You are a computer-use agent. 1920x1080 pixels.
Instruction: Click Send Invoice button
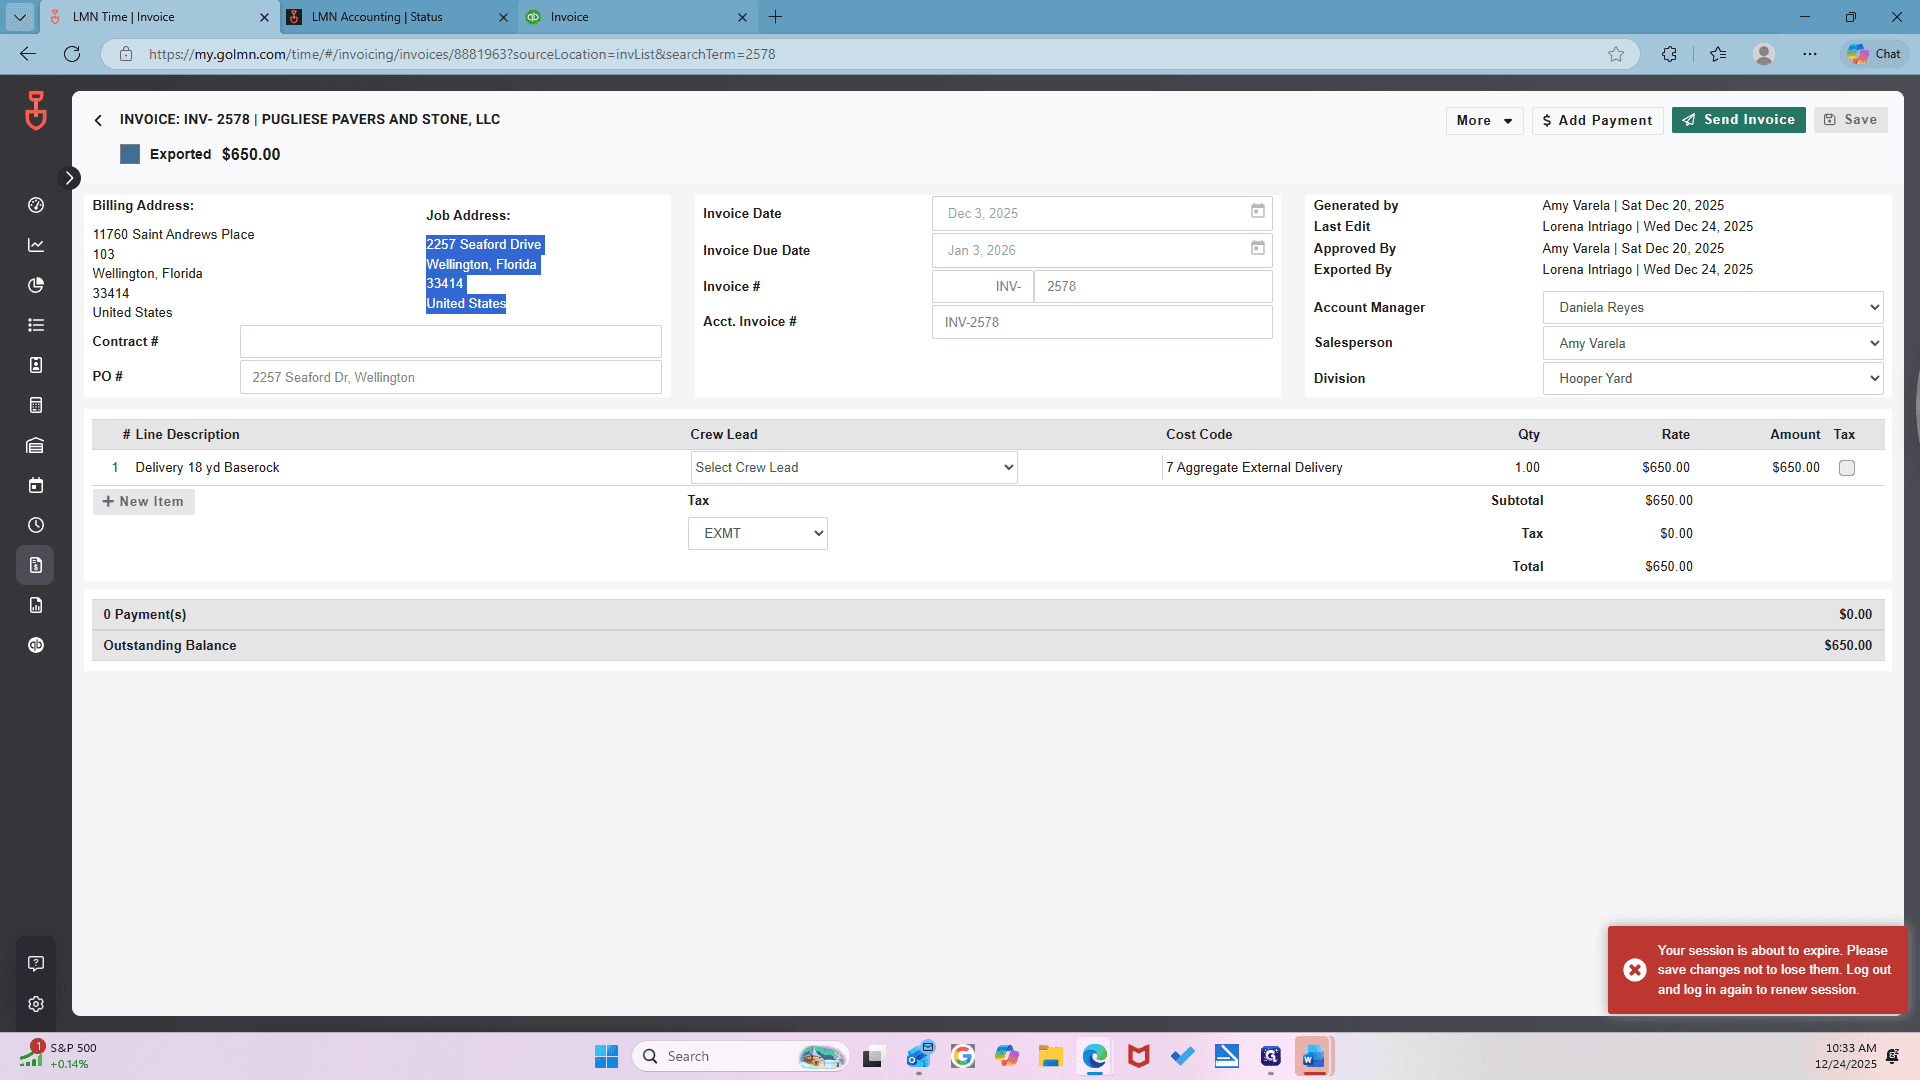(1738, 120)
